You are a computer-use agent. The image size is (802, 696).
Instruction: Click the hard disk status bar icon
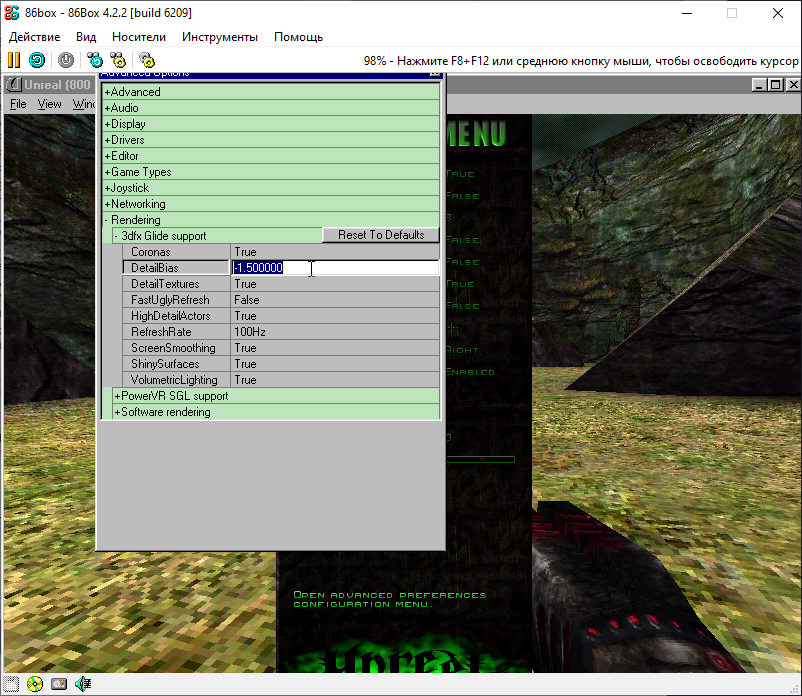58,685
